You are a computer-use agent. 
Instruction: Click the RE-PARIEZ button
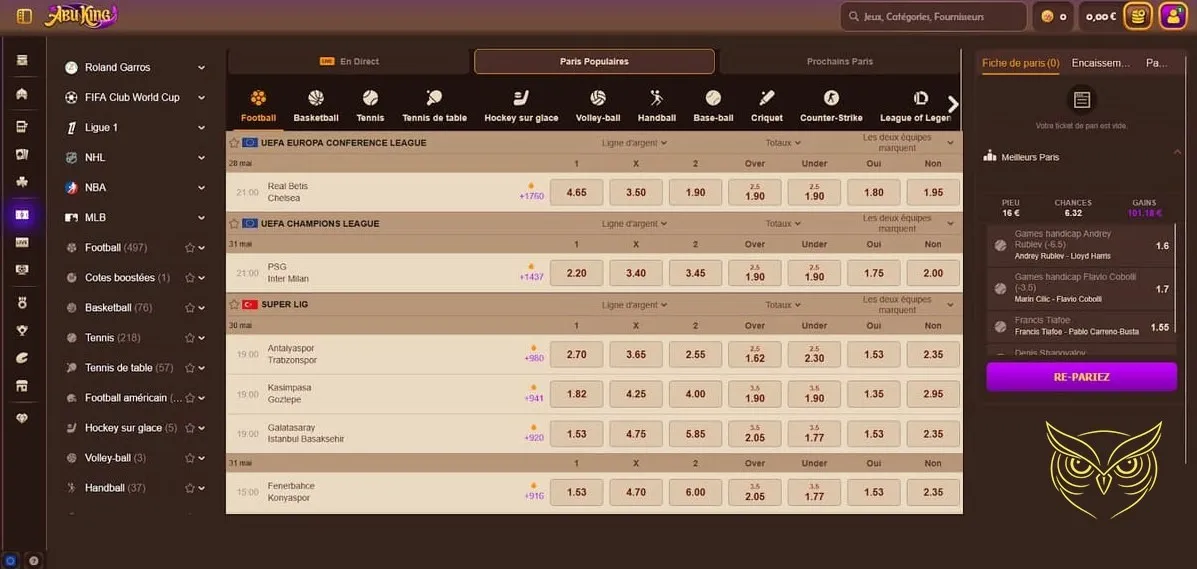point(1081,377)
